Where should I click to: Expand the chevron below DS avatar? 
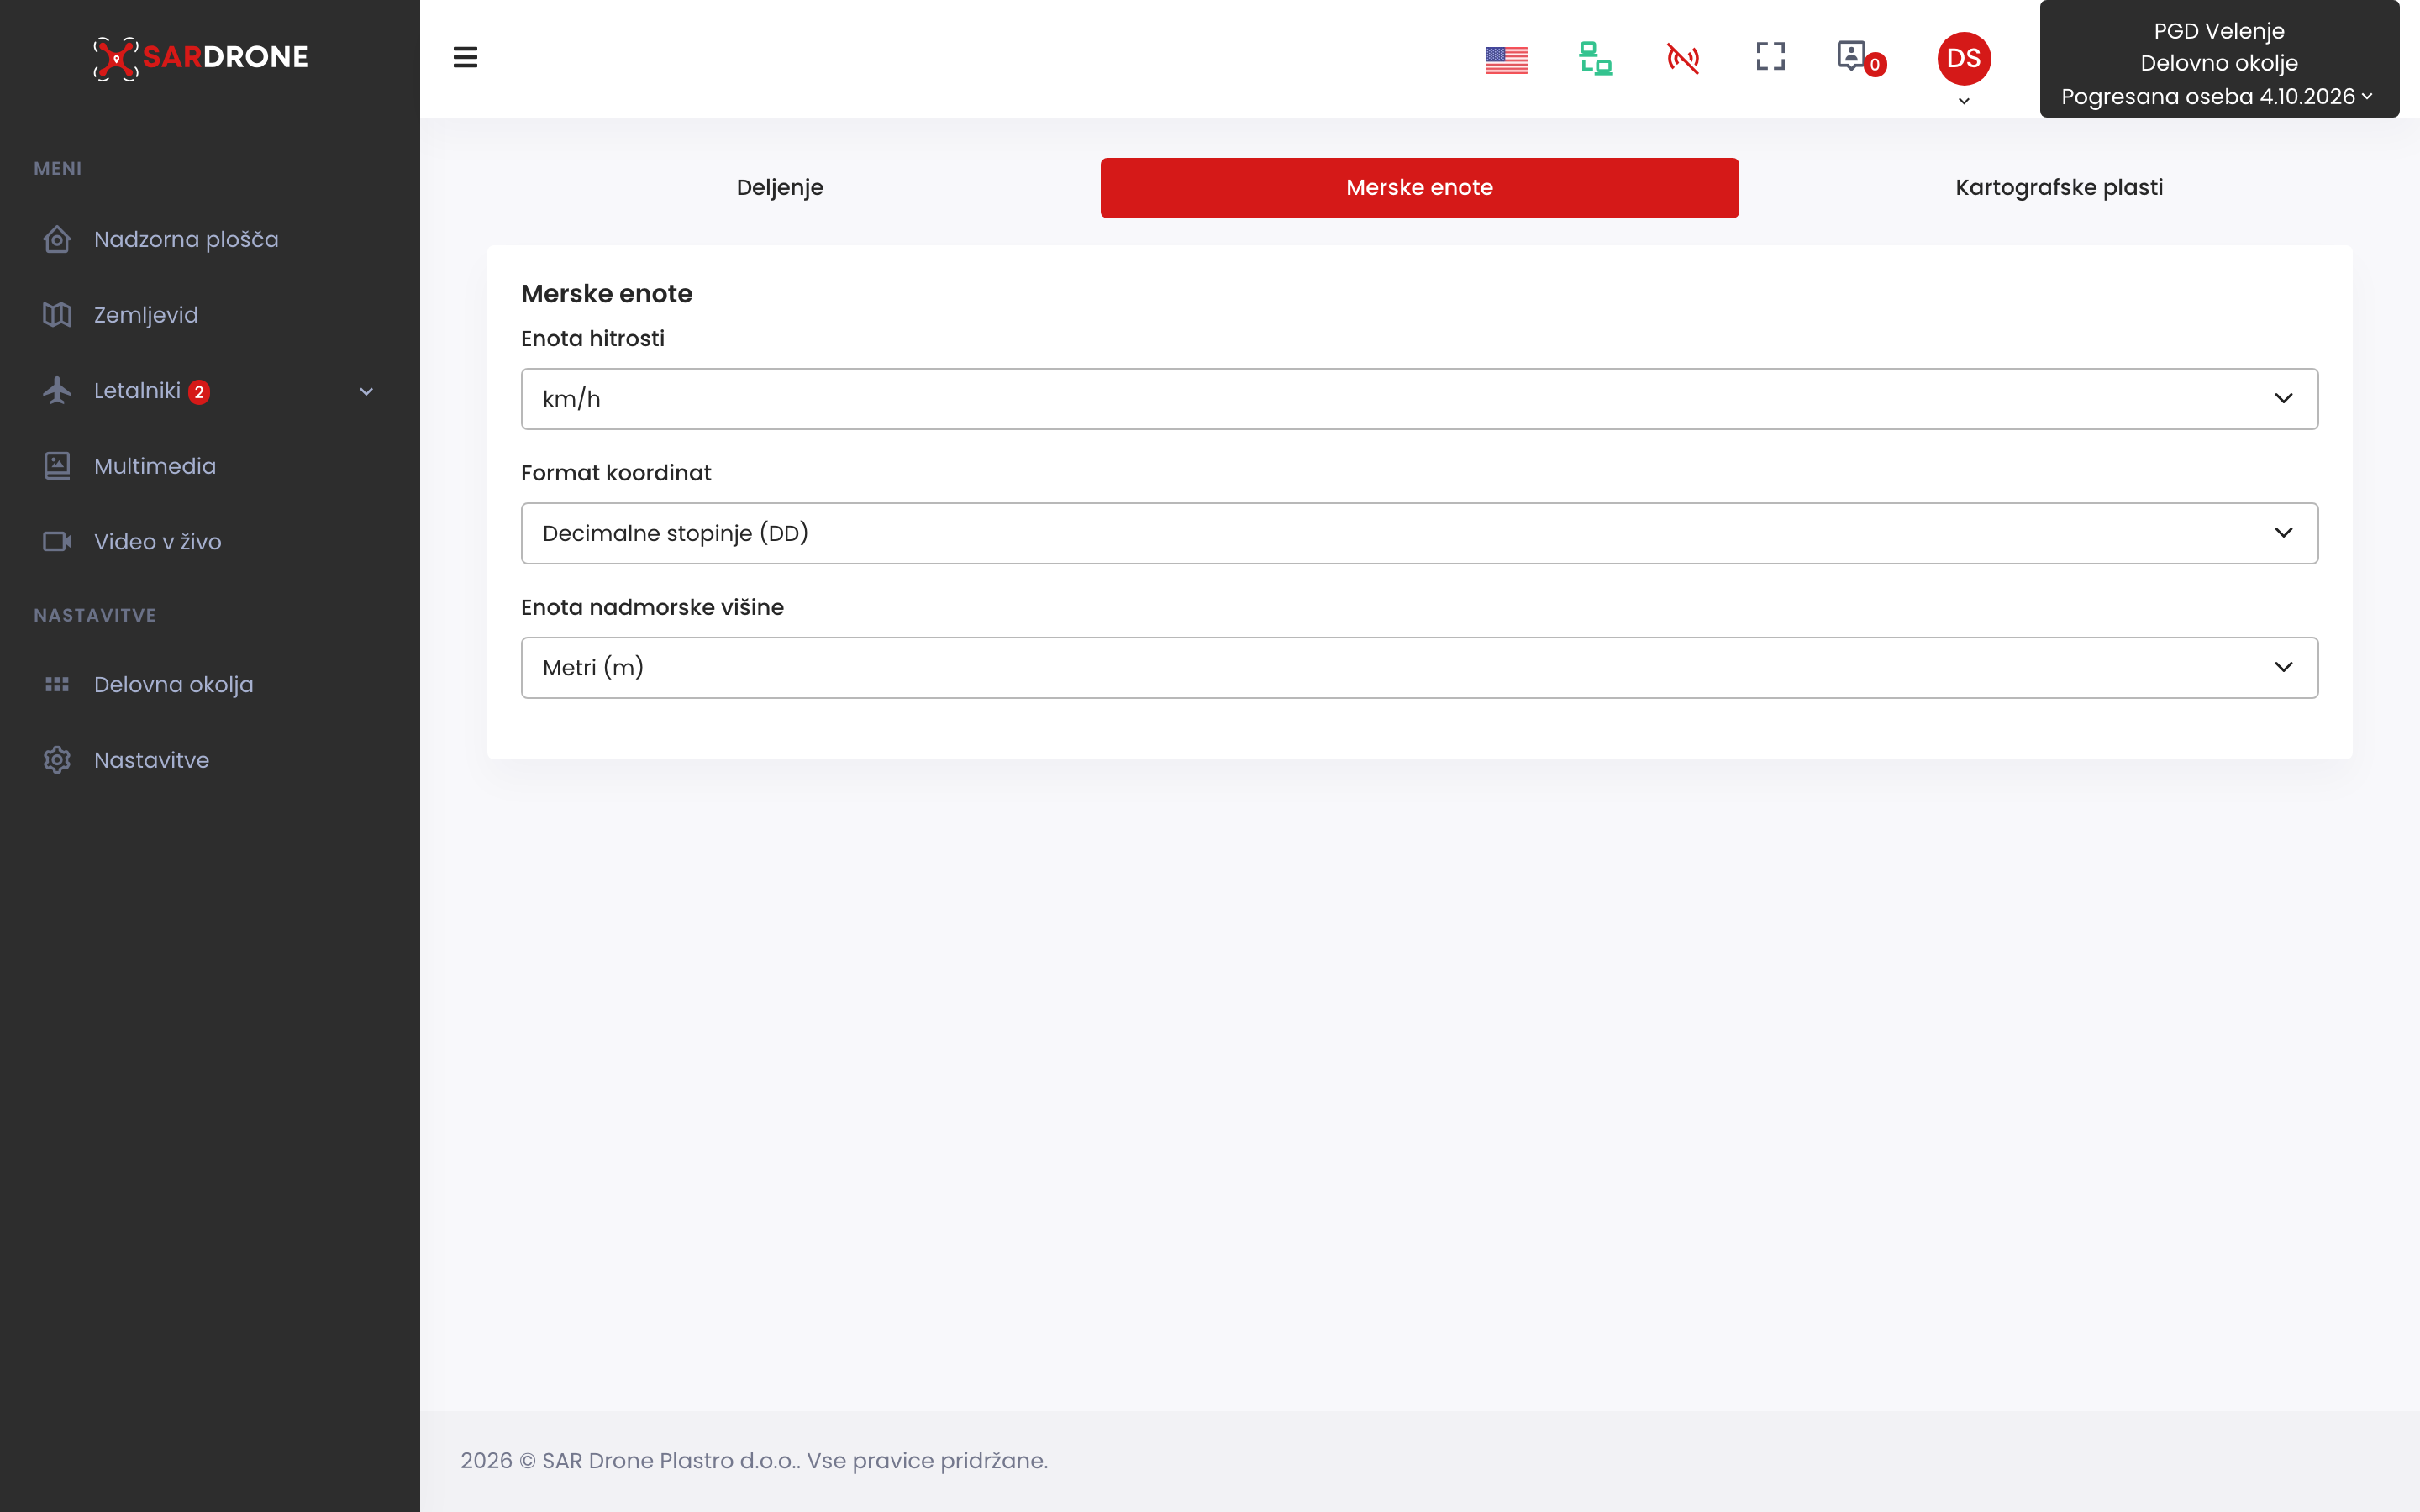click(x=1964, y=101)
